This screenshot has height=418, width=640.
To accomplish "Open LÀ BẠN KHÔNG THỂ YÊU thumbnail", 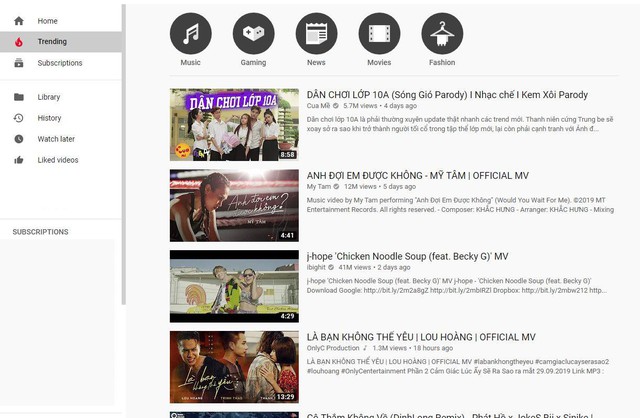I will 234,367.
